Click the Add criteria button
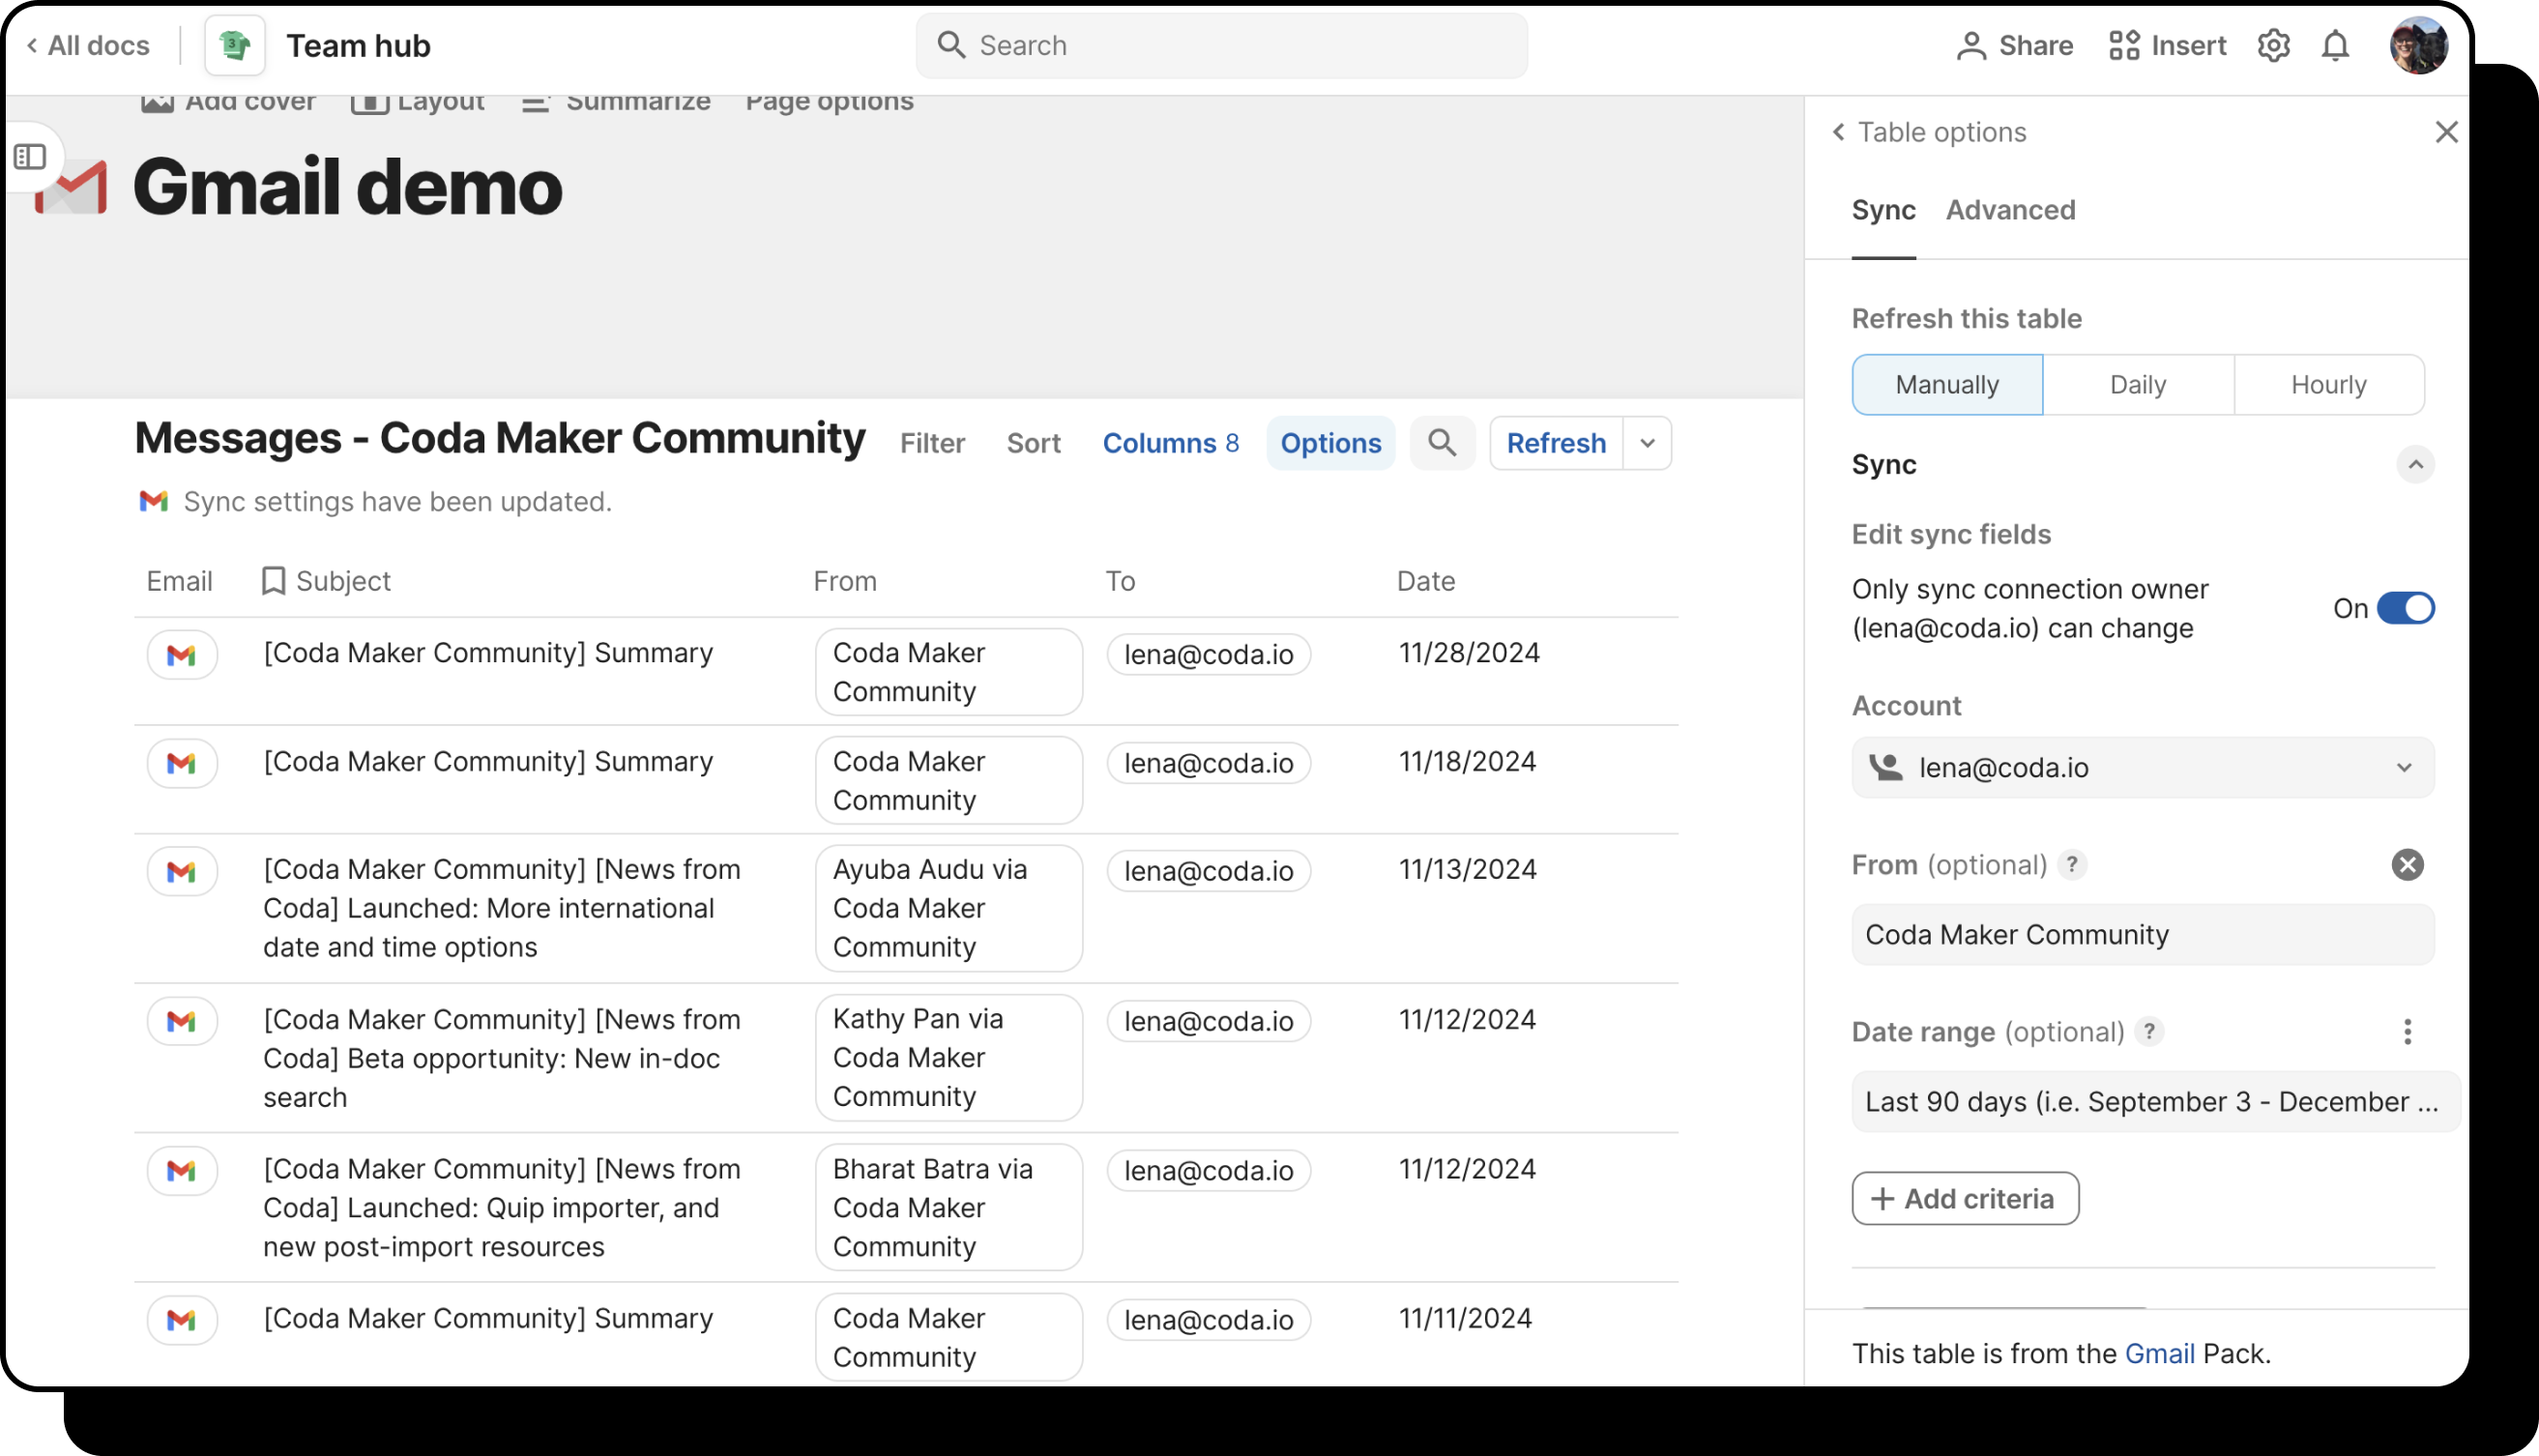The width and height of the screenshot is (2539, 1456). tap(1964, 1199)
